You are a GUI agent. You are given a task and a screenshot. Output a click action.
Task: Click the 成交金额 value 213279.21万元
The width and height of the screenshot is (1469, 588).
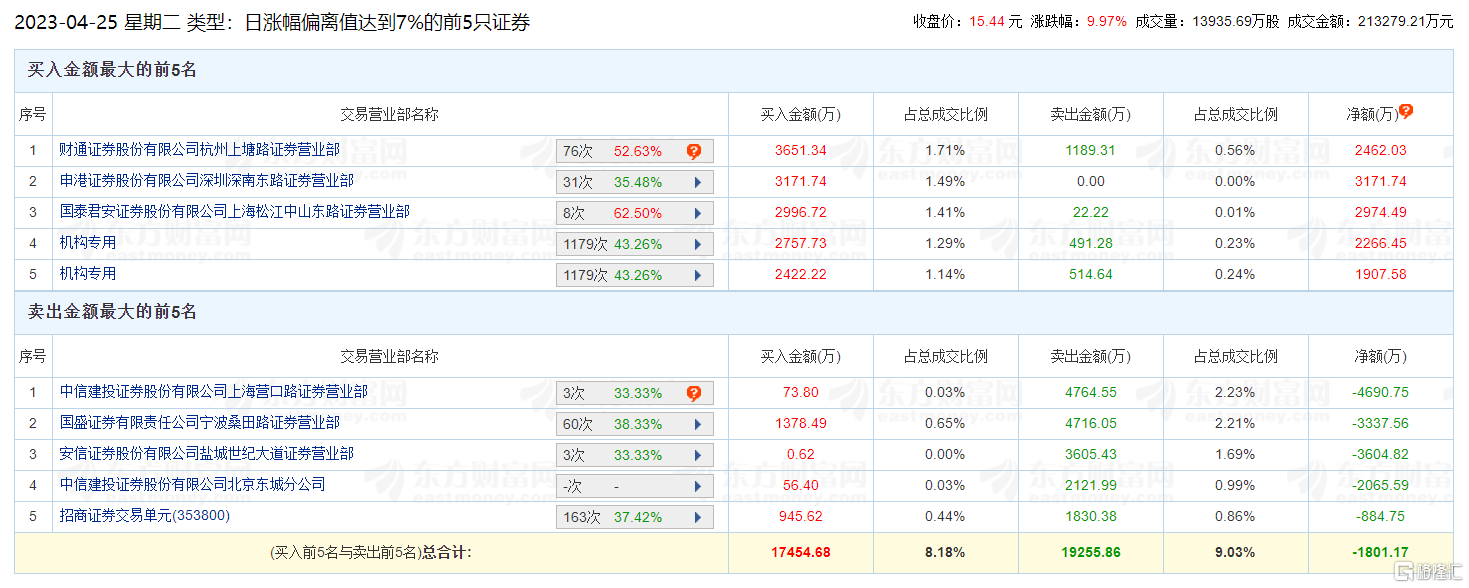[1404, 21]
